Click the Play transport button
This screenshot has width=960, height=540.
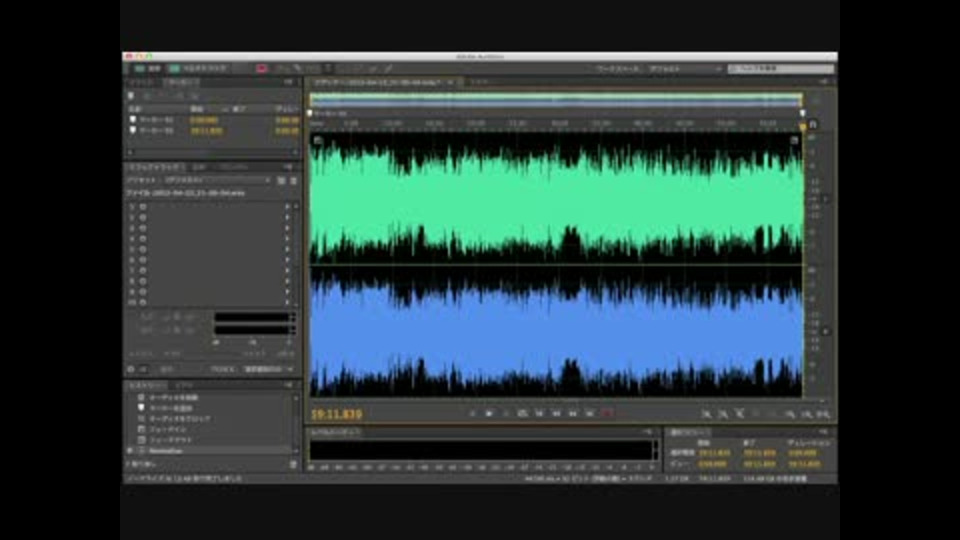(x=489, y=414)
